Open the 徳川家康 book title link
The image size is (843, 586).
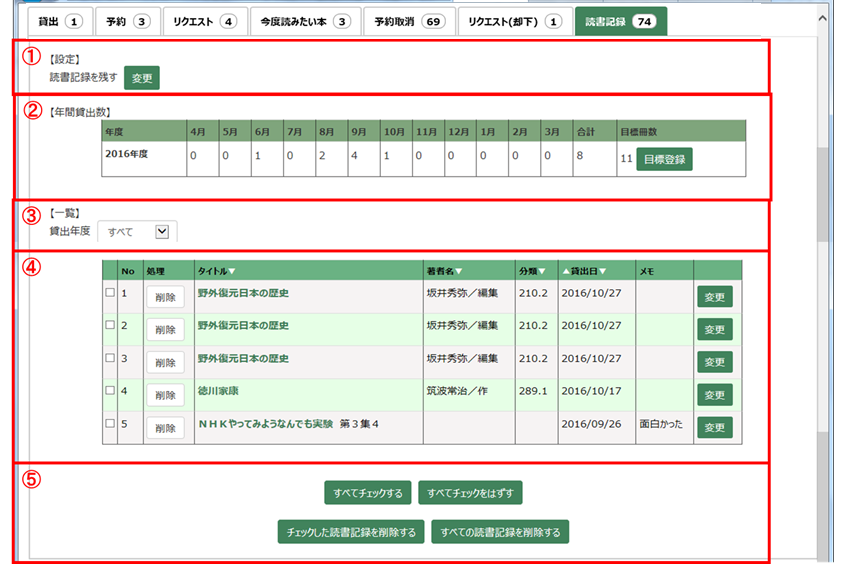pos(218,392)
